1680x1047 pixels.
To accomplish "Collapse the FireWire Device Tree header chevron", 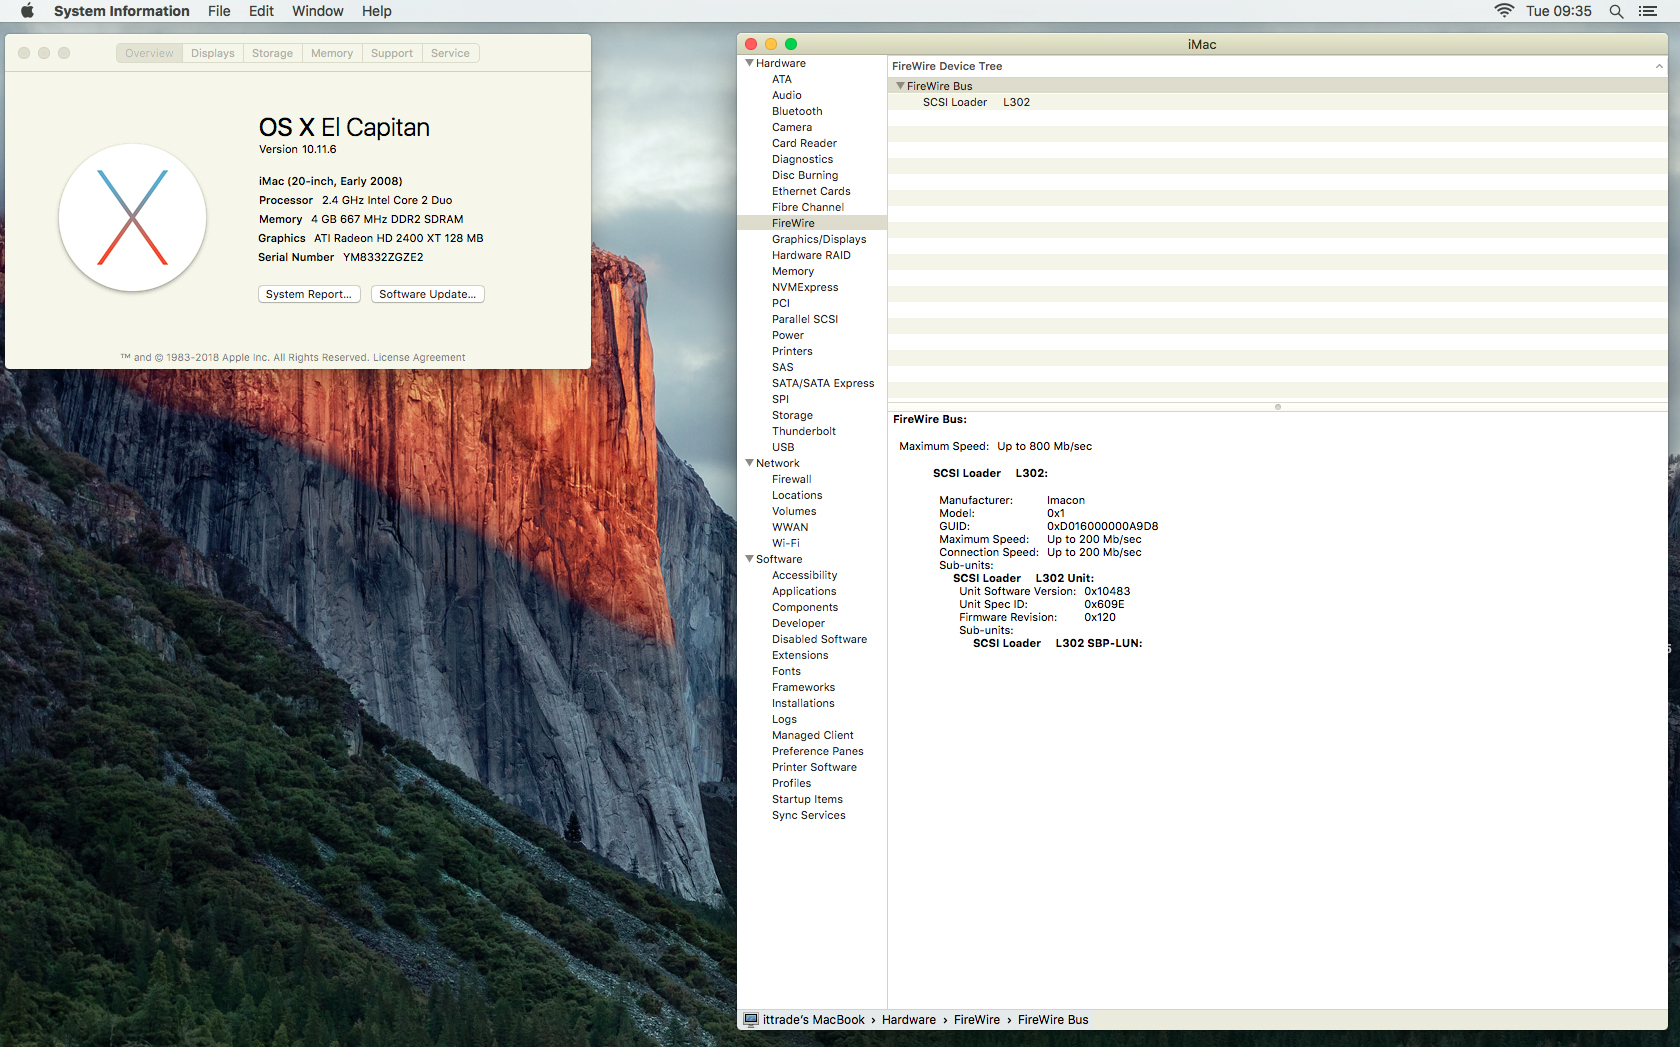I will click(x=1659, y=66).
